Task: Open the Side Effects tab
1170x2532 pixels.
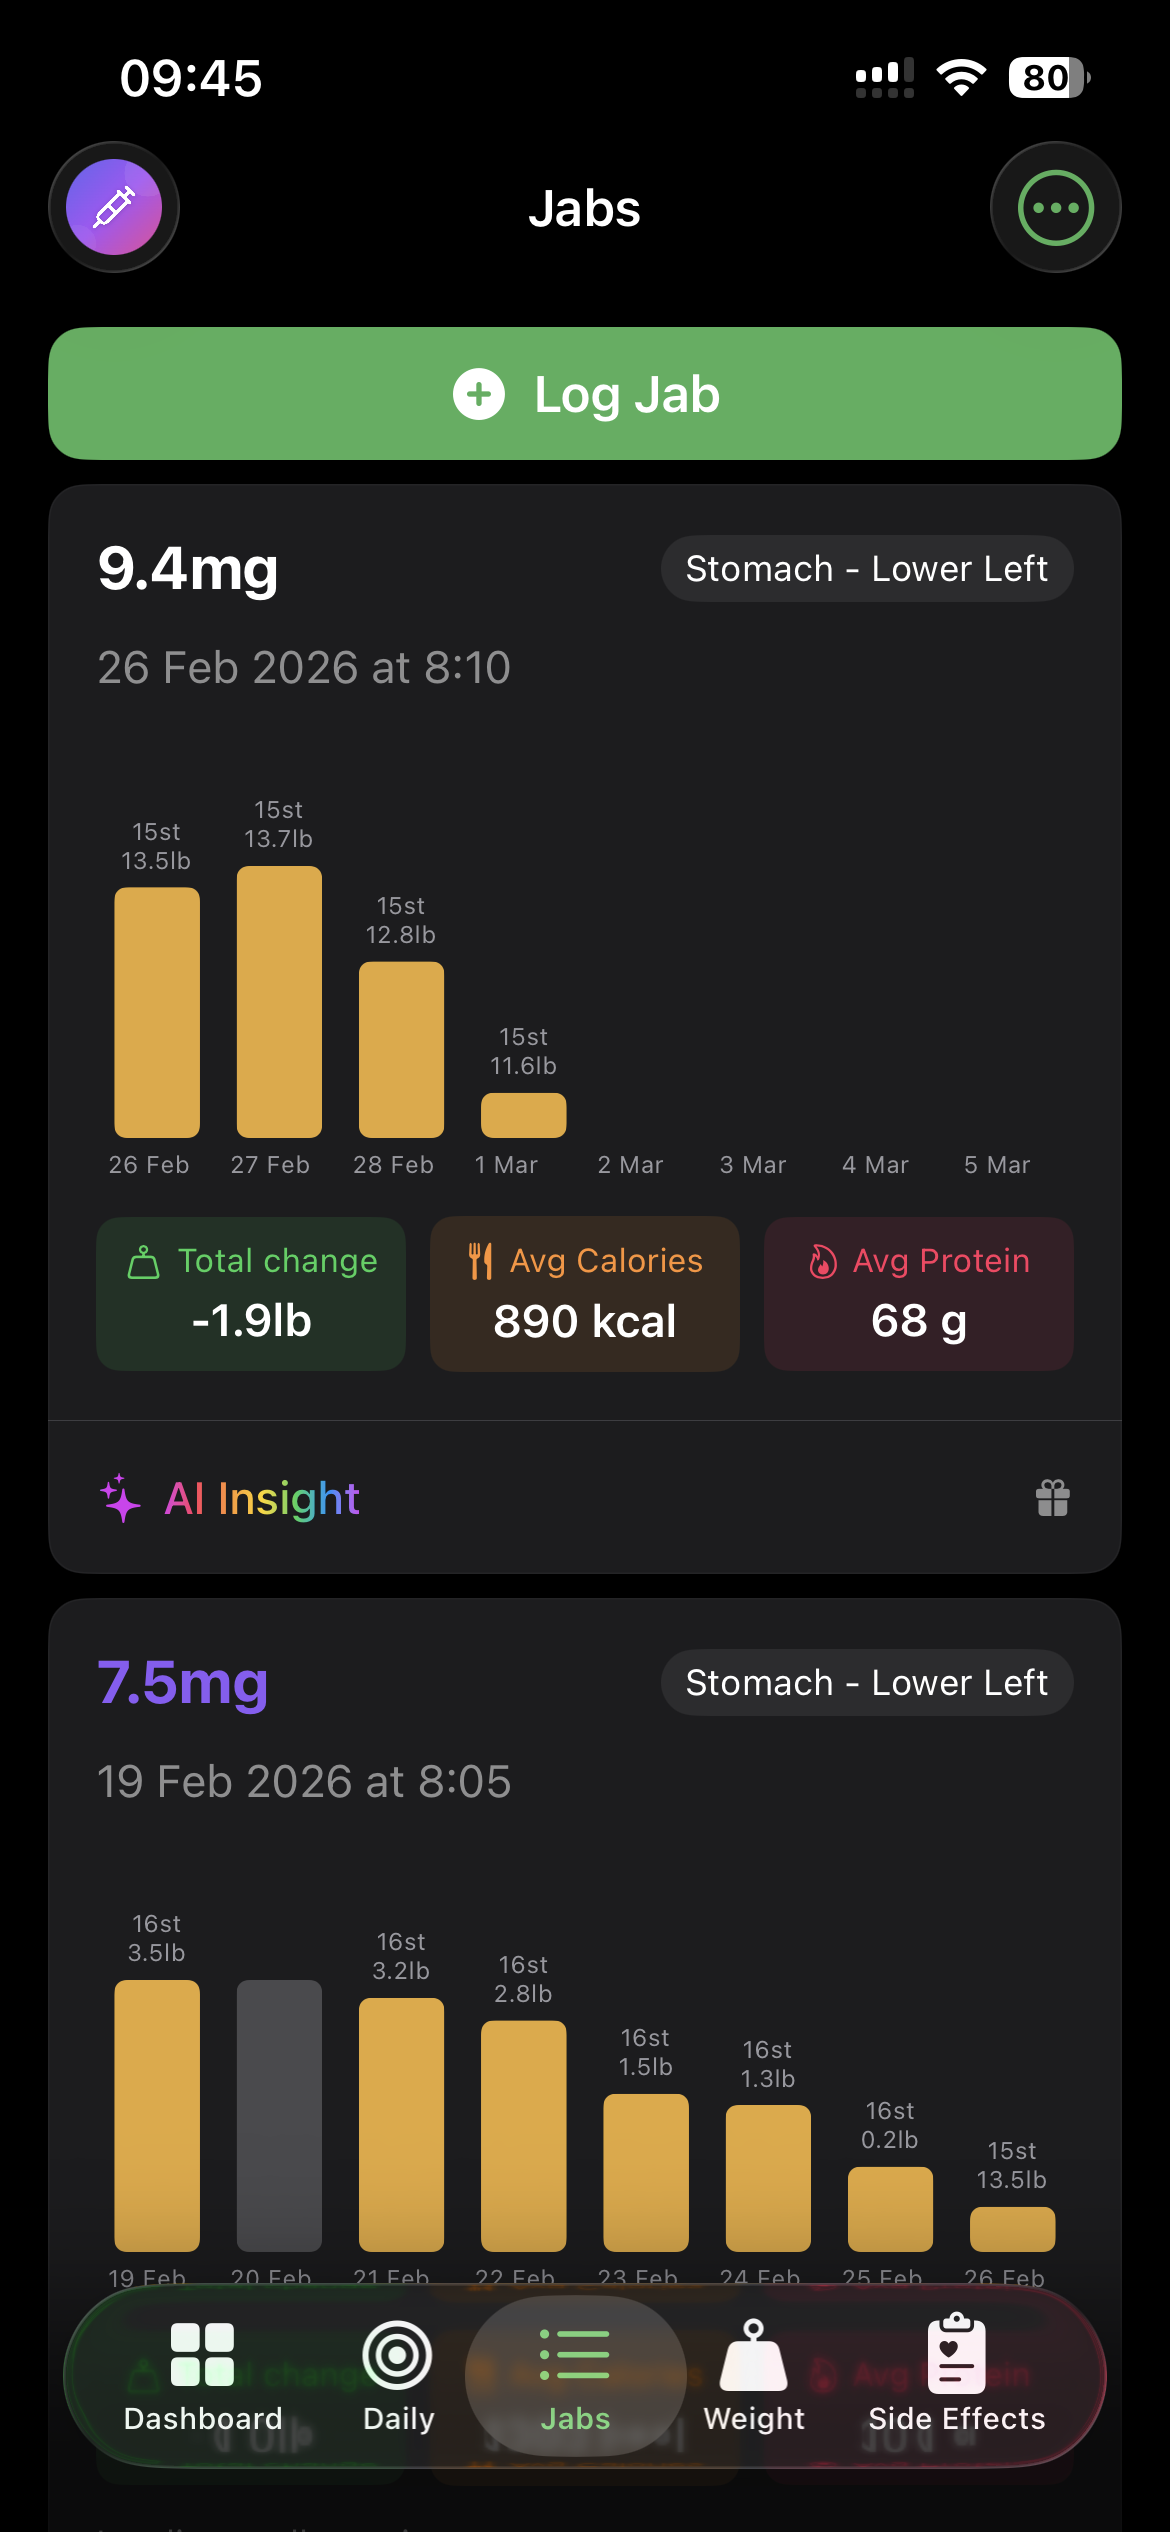Action: coord(956,2376)
